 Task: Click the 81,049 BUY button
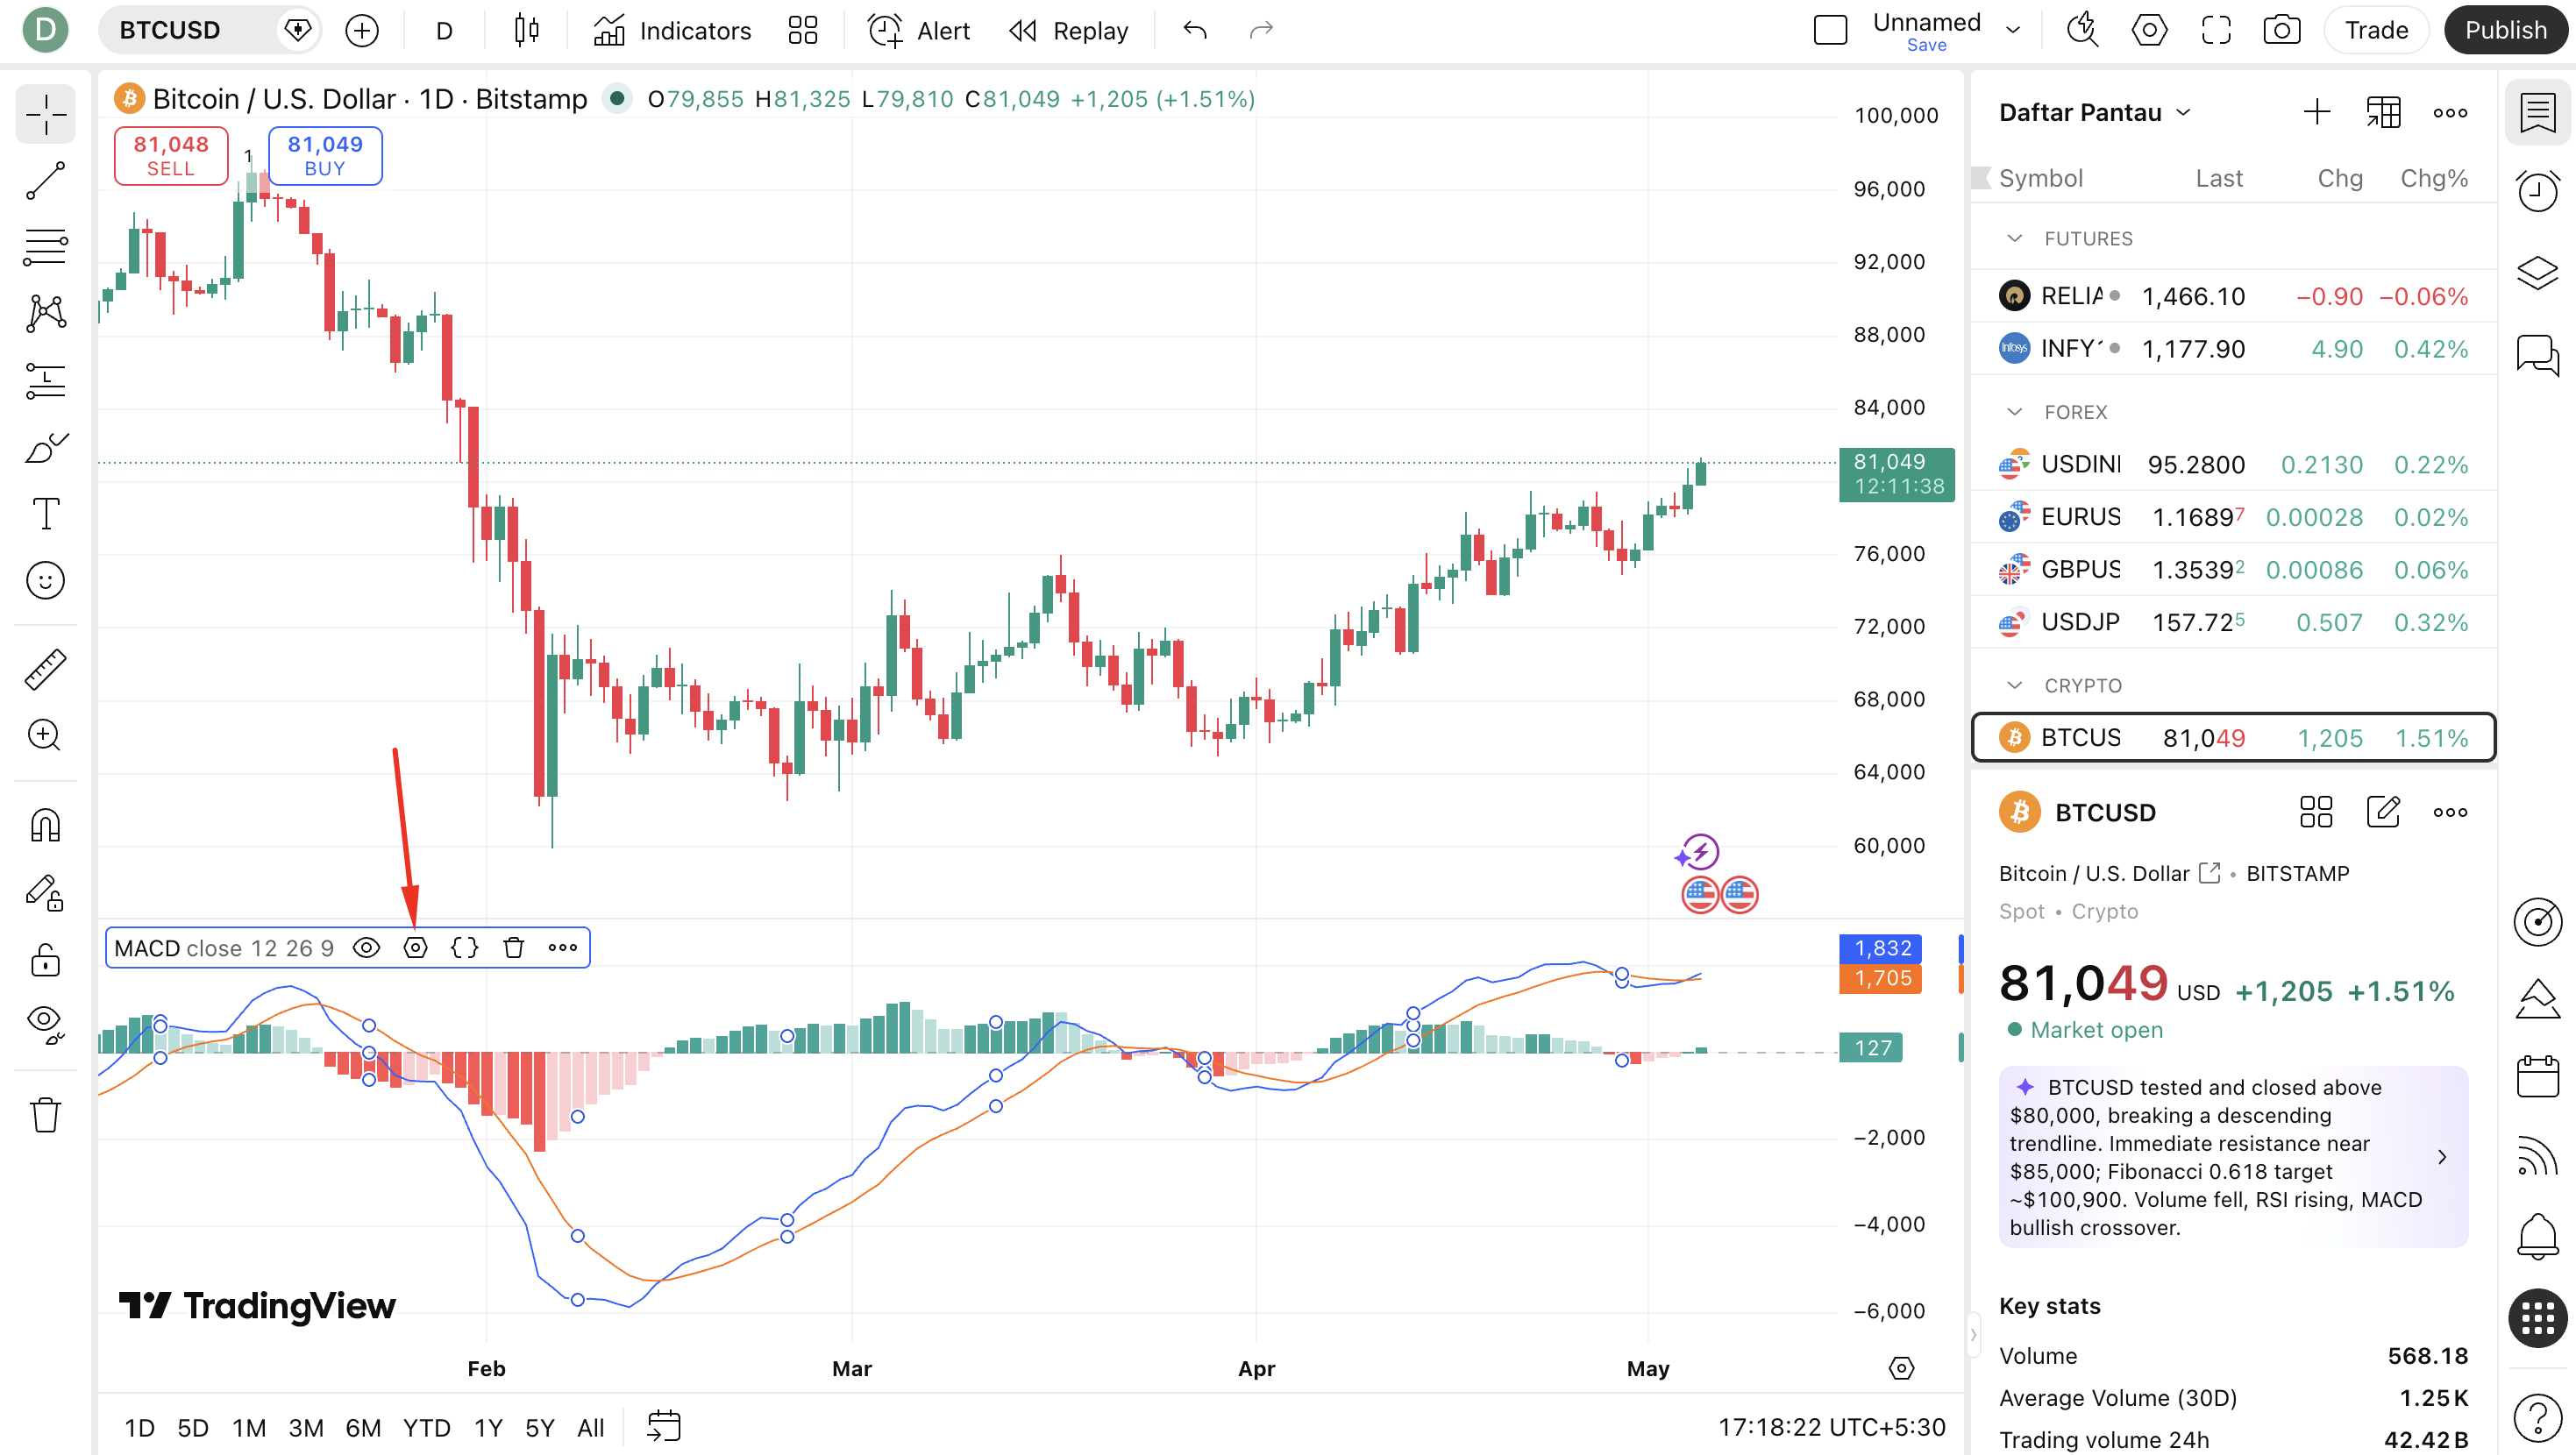click(325, 155)
